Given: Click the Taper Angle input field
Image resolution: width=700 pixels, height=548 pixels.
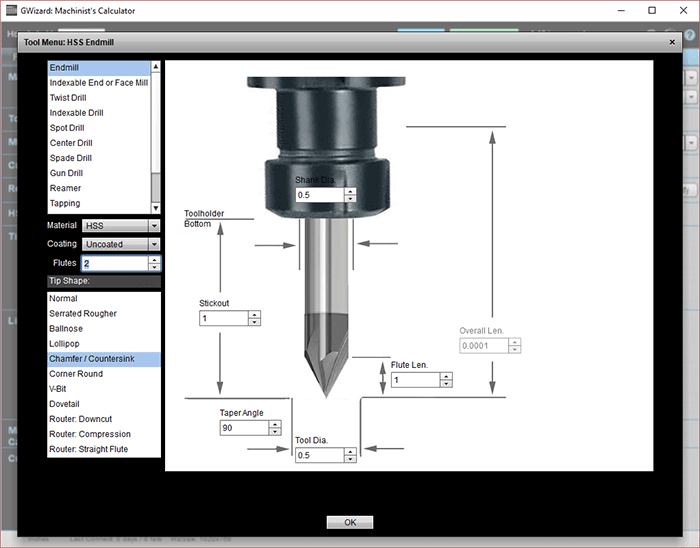Looking at the screenshot, I should (x=242, y=428).
